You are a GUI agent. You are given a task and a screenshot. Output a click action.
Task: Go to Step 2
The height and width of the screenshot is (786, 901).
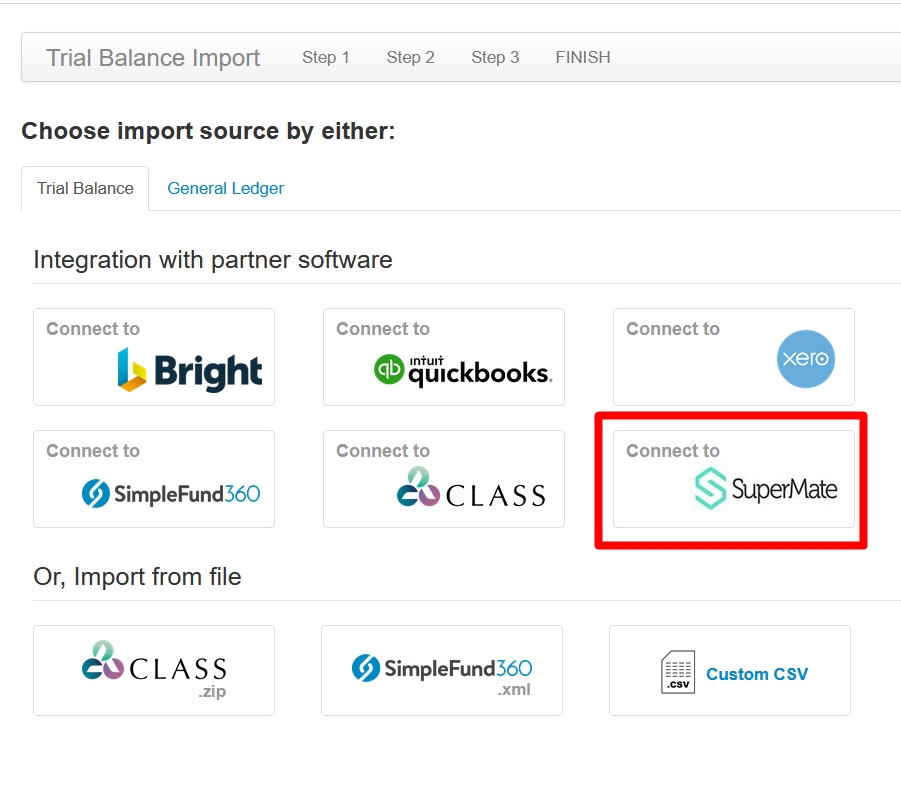(x=410, y=57)
